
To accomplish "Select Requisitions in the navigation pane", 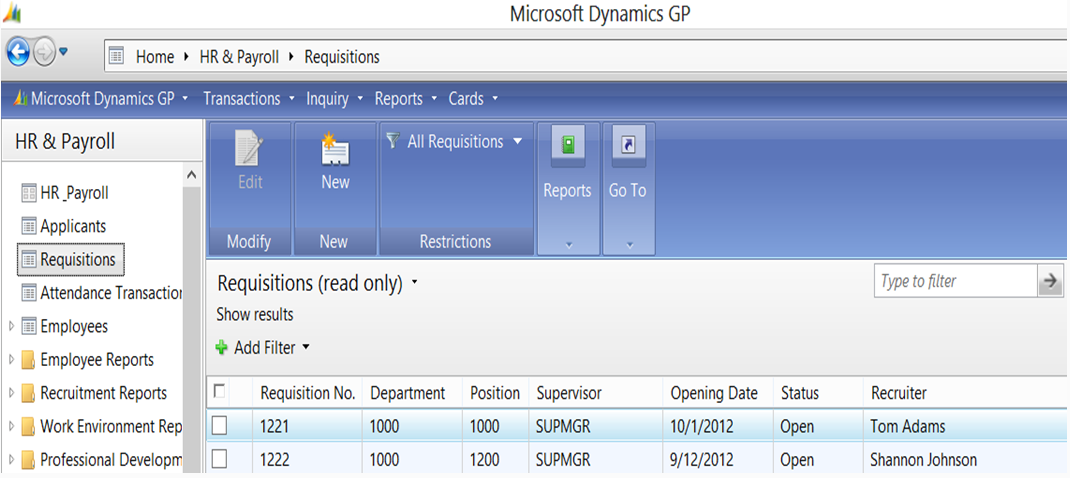I will [x=71, y=259].
